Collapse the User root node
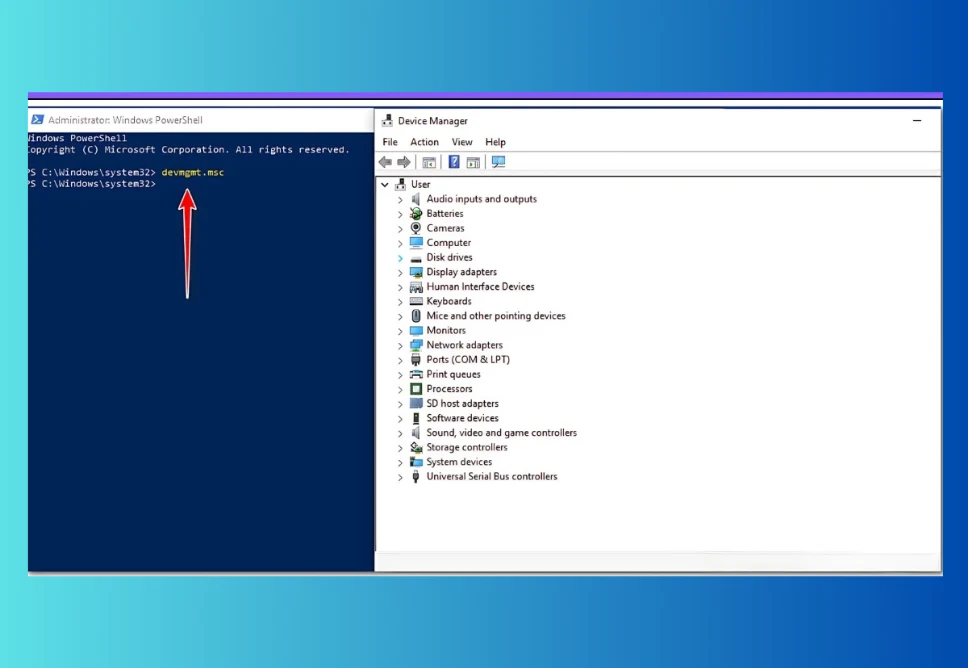 coord(385,185)
